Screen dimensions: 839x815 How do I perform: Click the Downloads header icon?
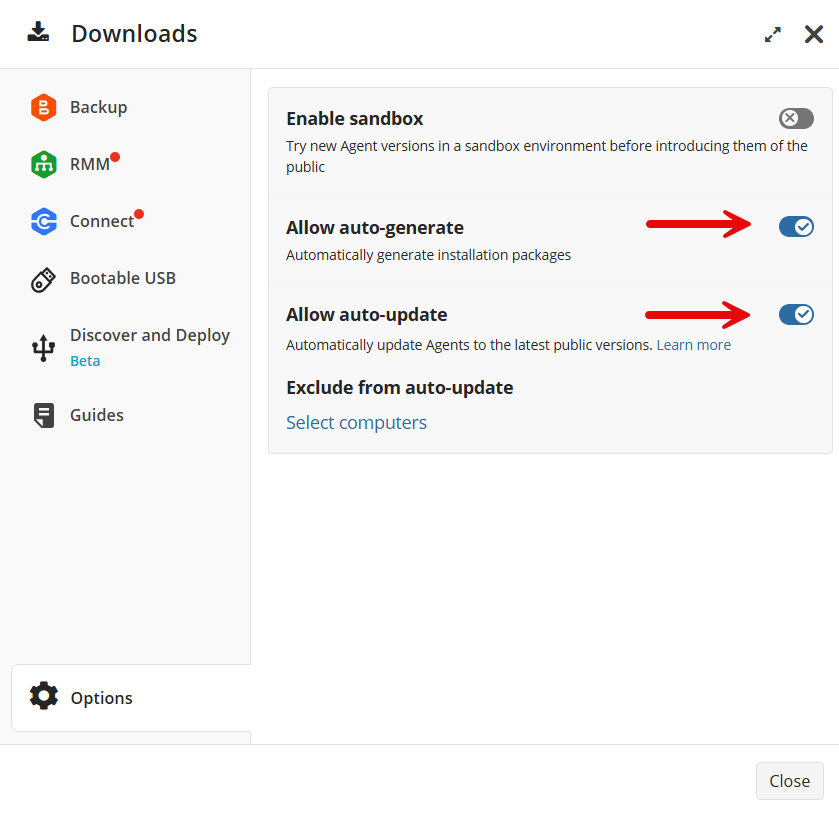click(x=38, y=31)
